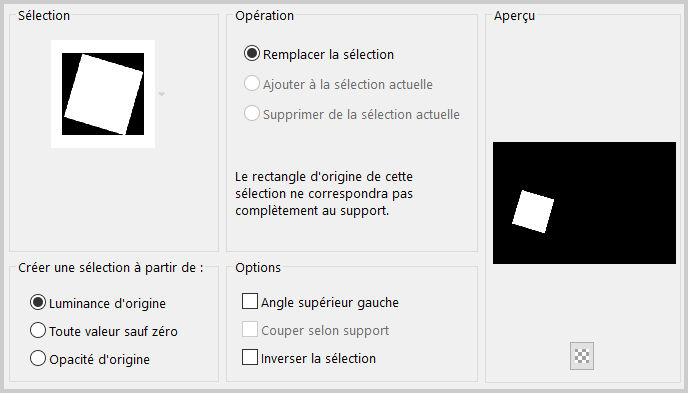Select the Opacité d'origine radio circle
688x393 pixels.
pos(38,358)
